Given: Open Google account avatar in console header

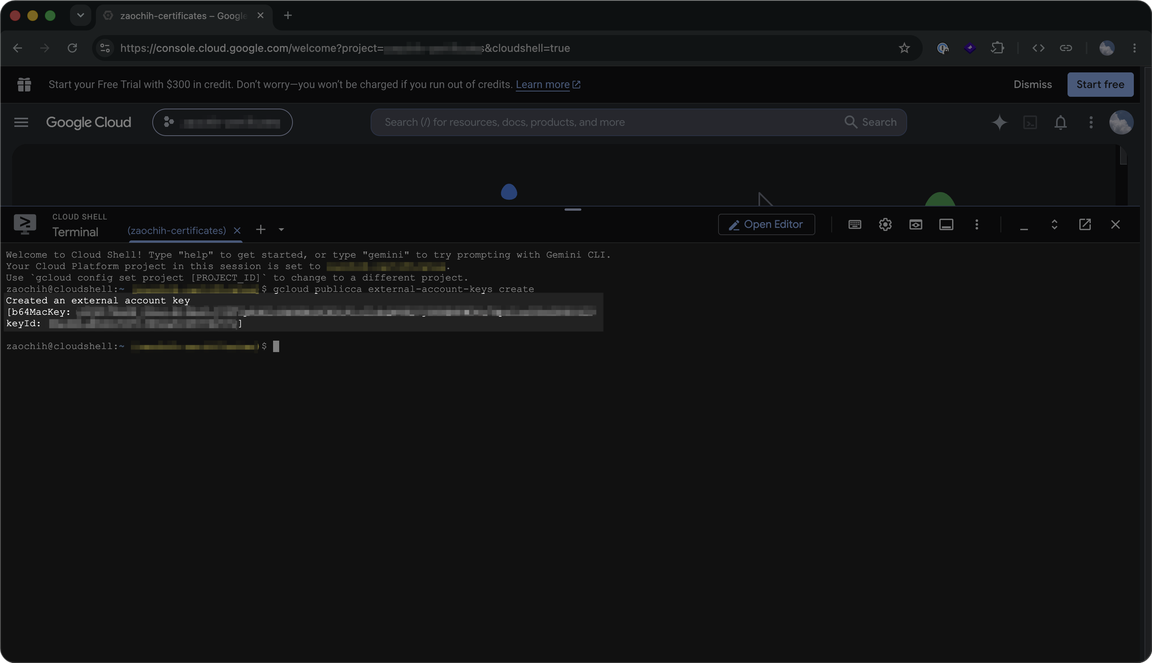Looking at the screenshot, I should click(1121, 122).
